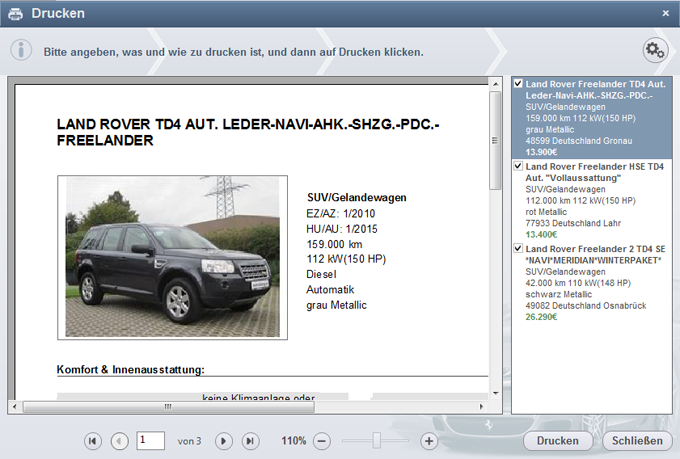Click the Land Rover car photo
Image resolution: width=680 pixels, height=459 pixels.
(x=173, y=257)
